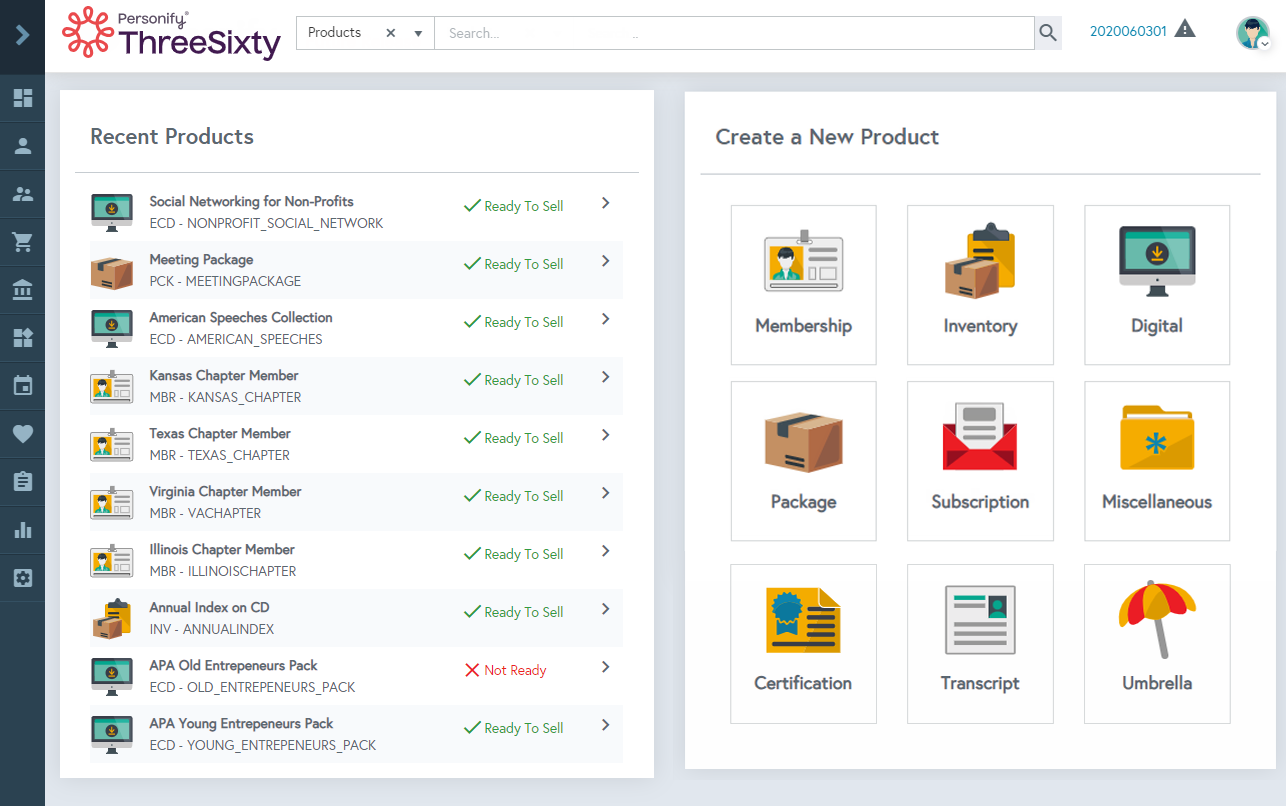1286x806 pixels.
Task: Expand American Speeches Collection row chevron
Action: (x=605, y=319)
